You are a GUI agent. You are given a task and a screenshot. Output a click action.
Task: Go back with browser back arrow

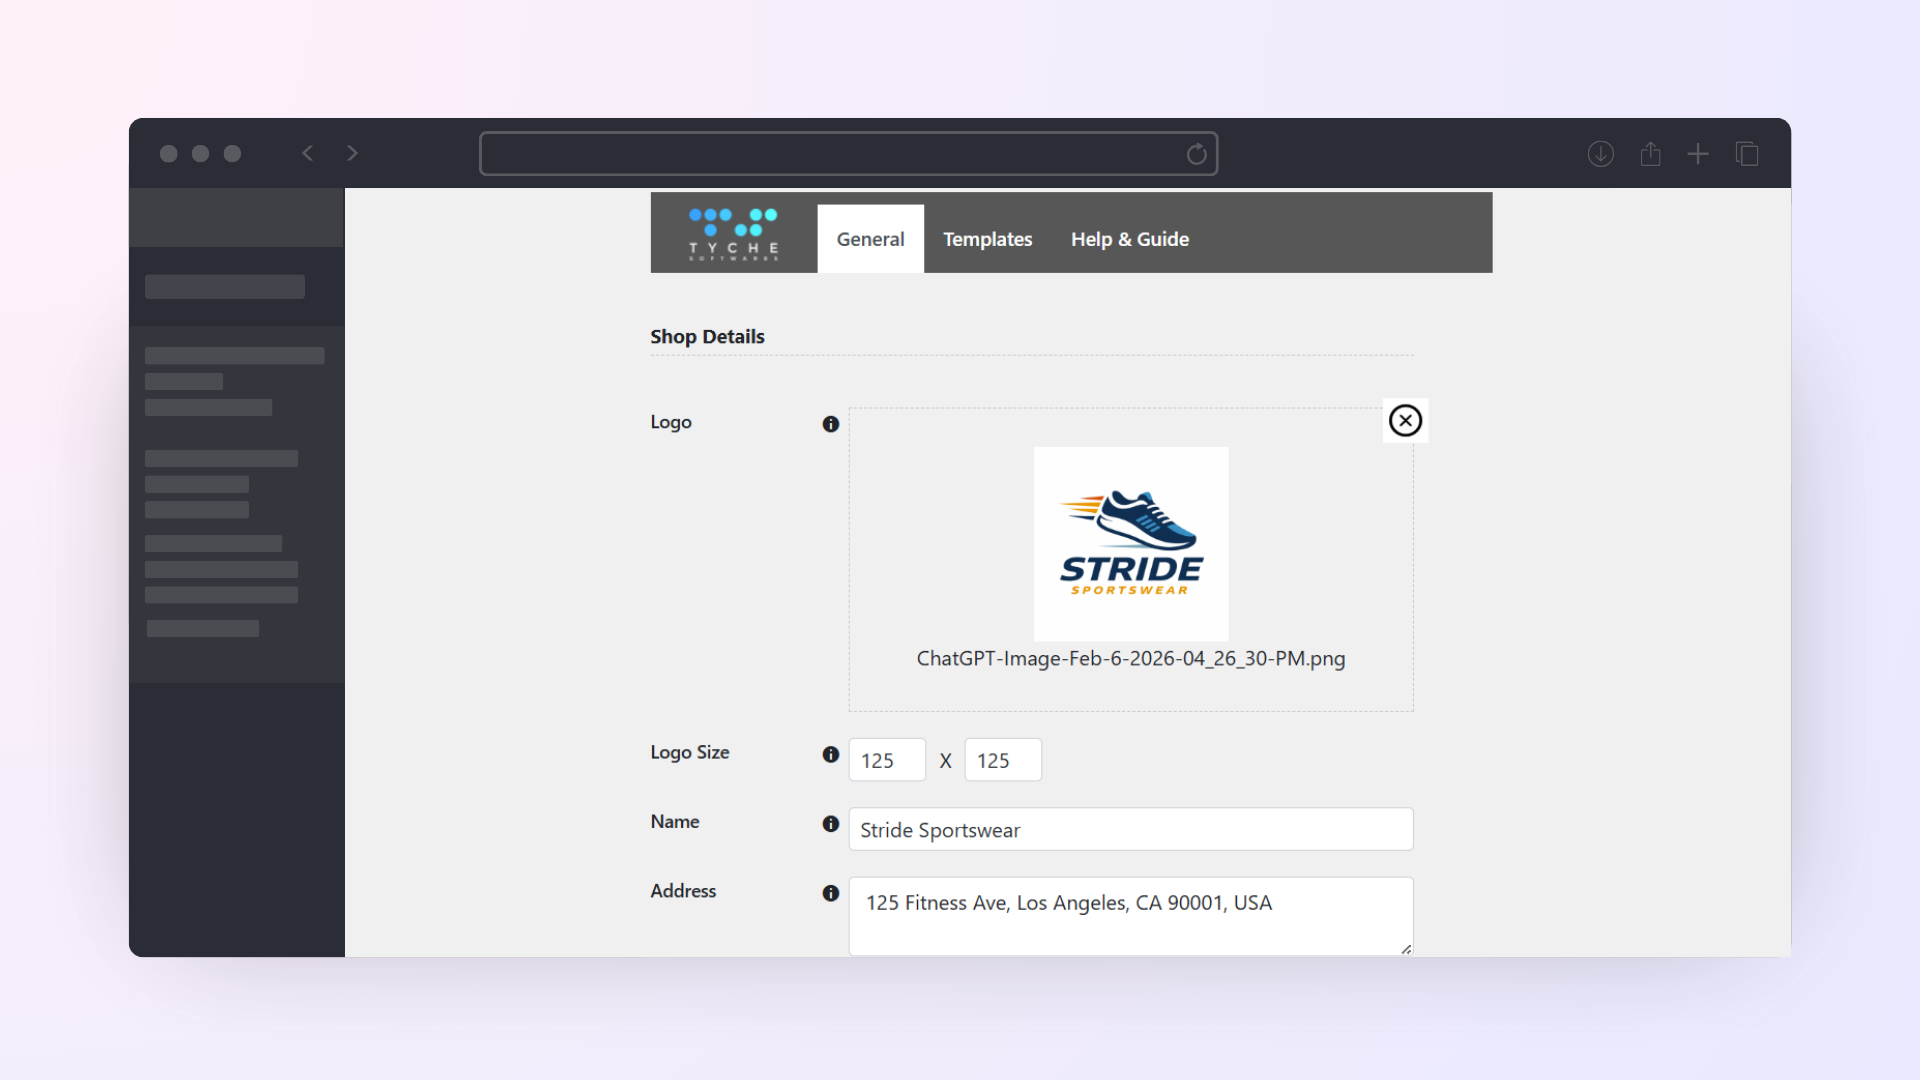[x=308, y=153]
